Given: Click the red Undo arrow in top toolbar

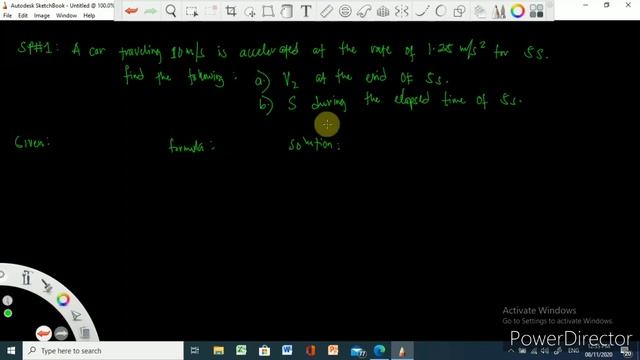Looking at the screenshot, I should point(131,11).
